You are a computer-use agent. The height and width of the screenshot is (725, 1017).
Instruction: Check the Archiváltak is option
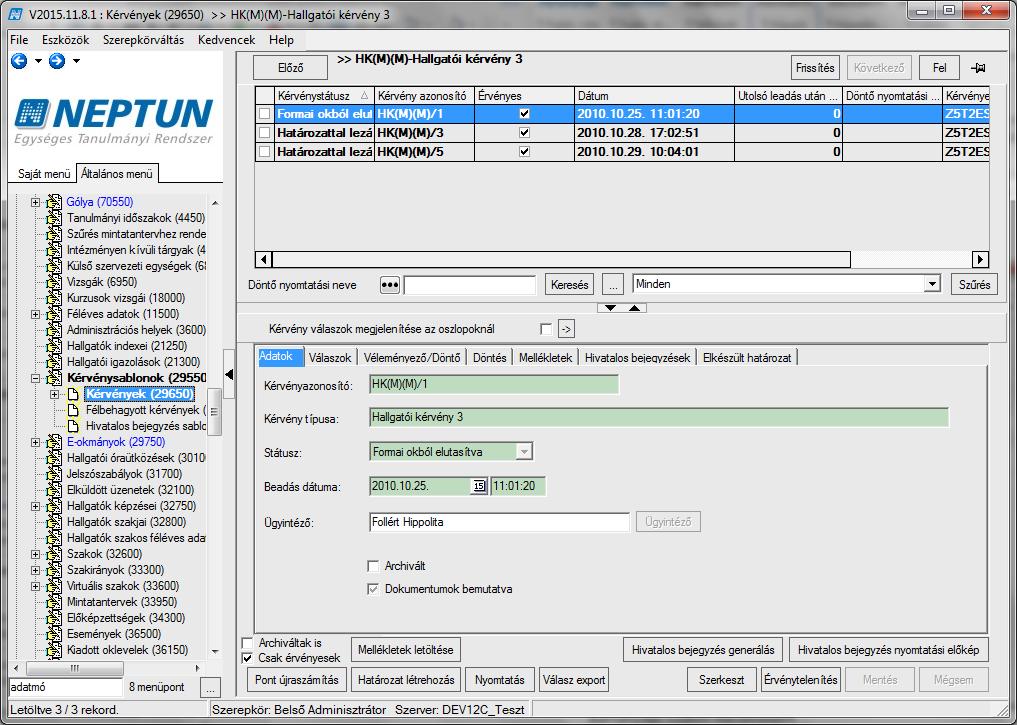(247, 643)
